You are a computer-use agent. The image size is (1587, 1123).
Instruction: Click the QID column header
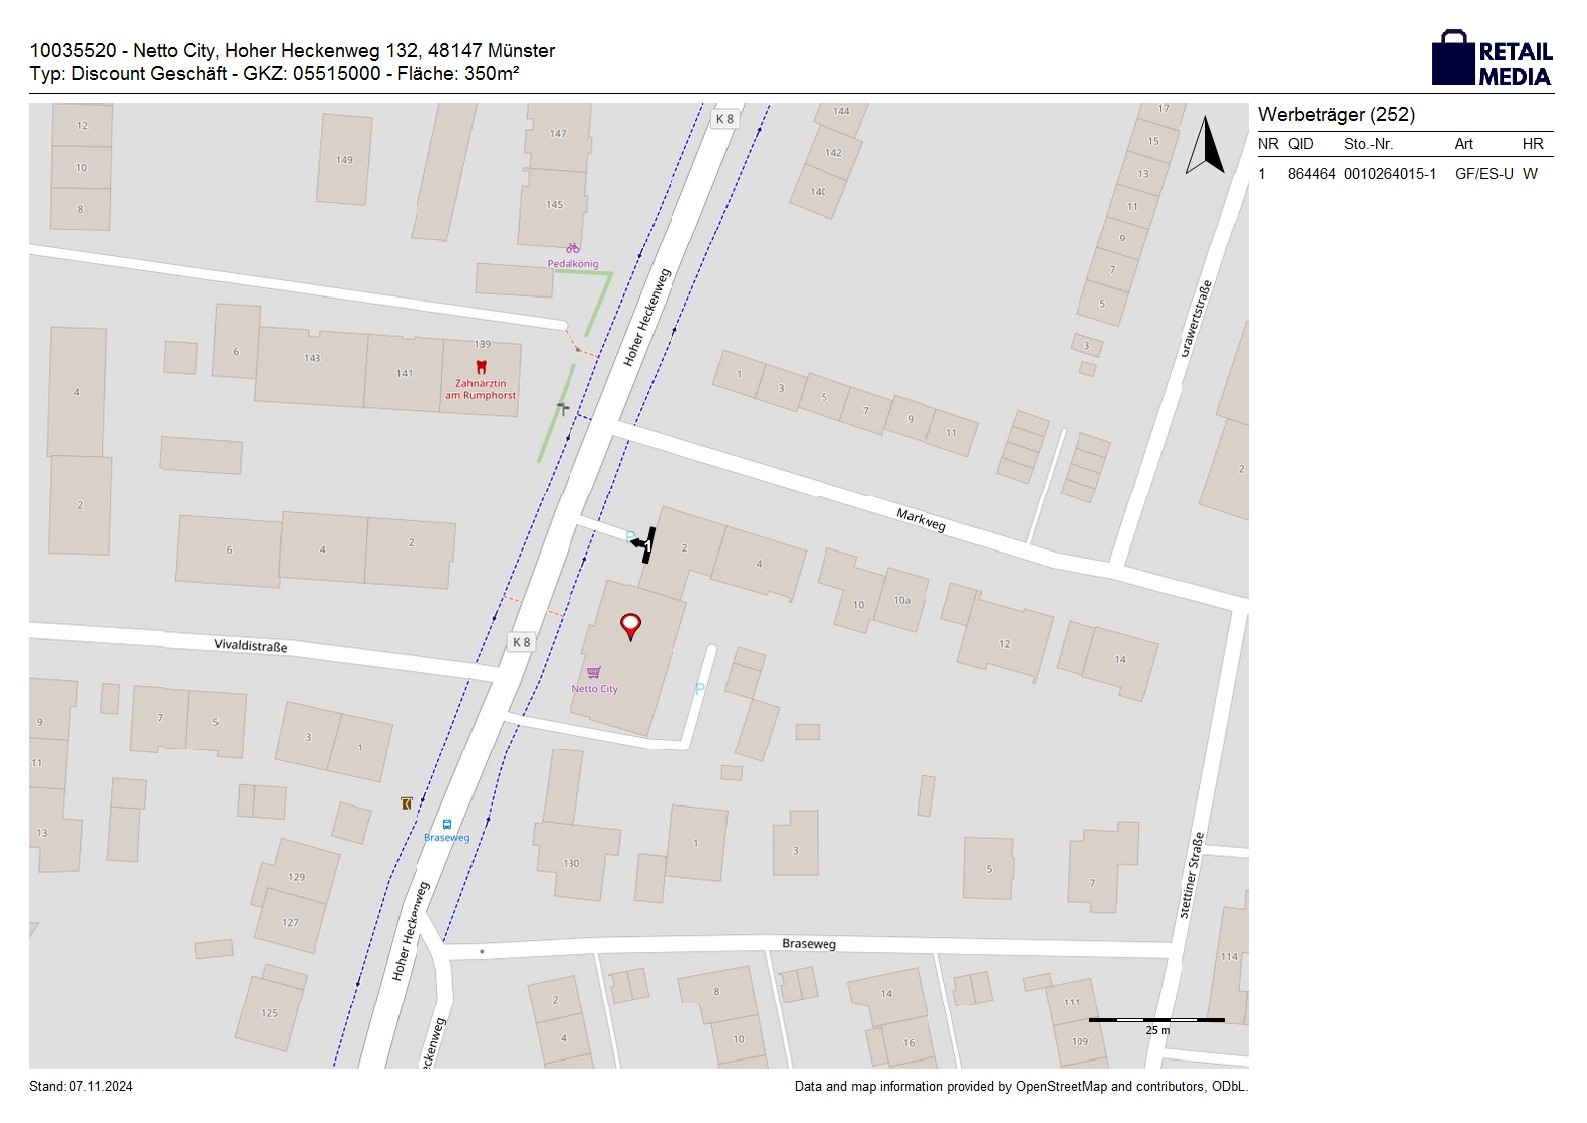tap(1300, 144)
